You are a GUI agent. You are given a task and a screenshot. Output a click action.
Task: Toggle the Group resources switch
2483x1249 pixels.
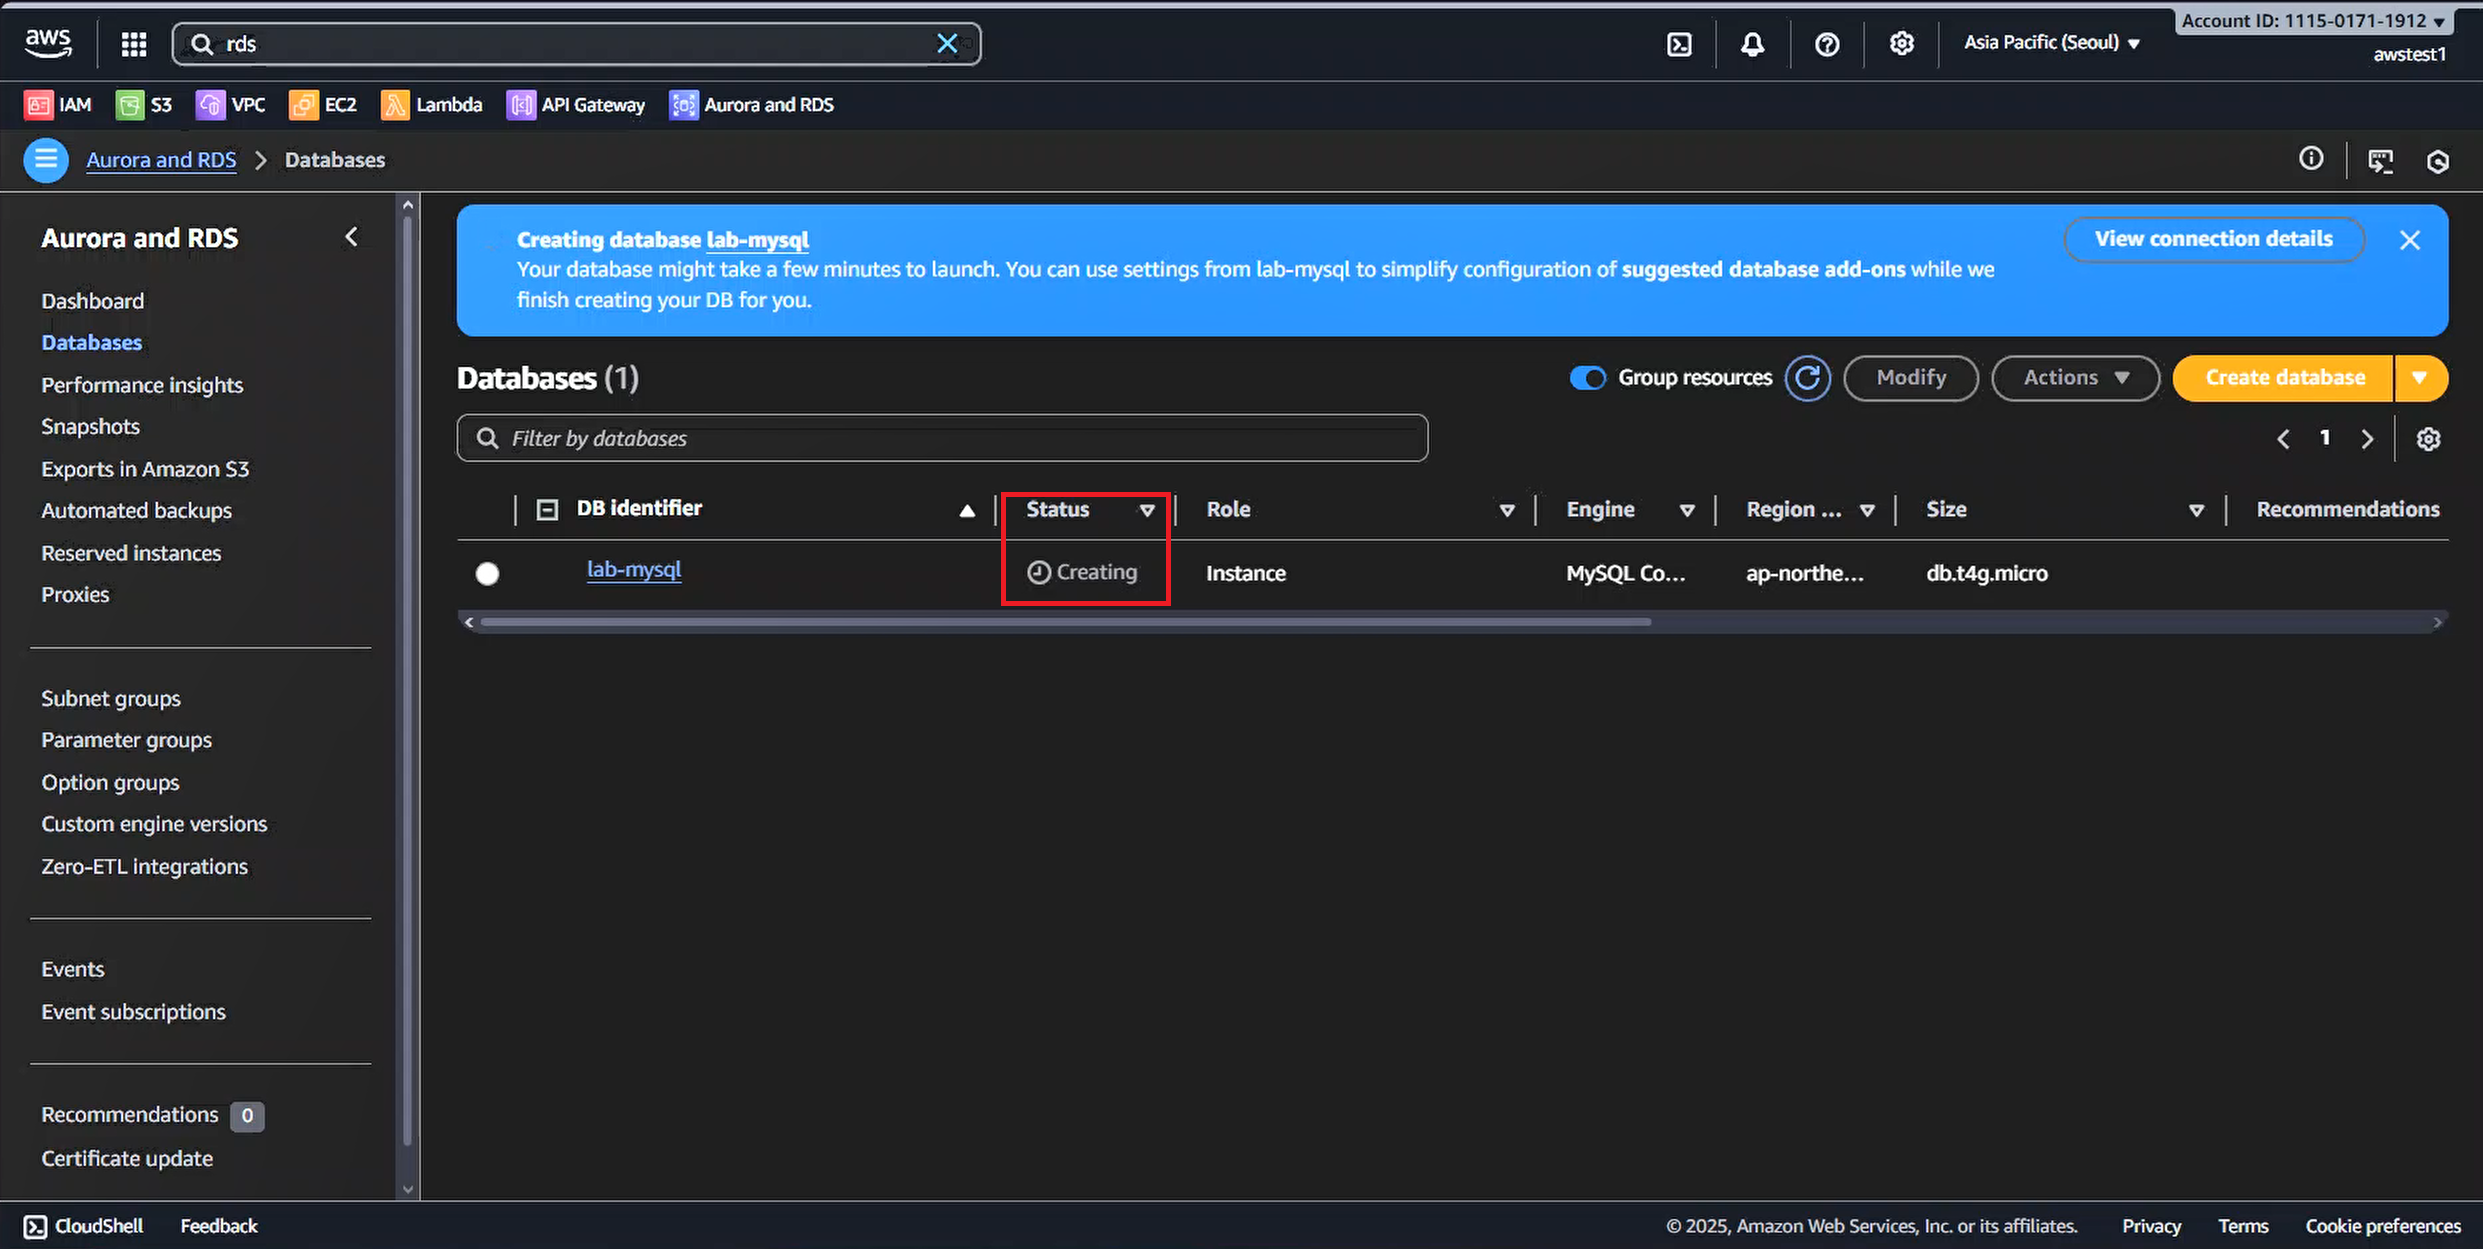coord(1587,378)
